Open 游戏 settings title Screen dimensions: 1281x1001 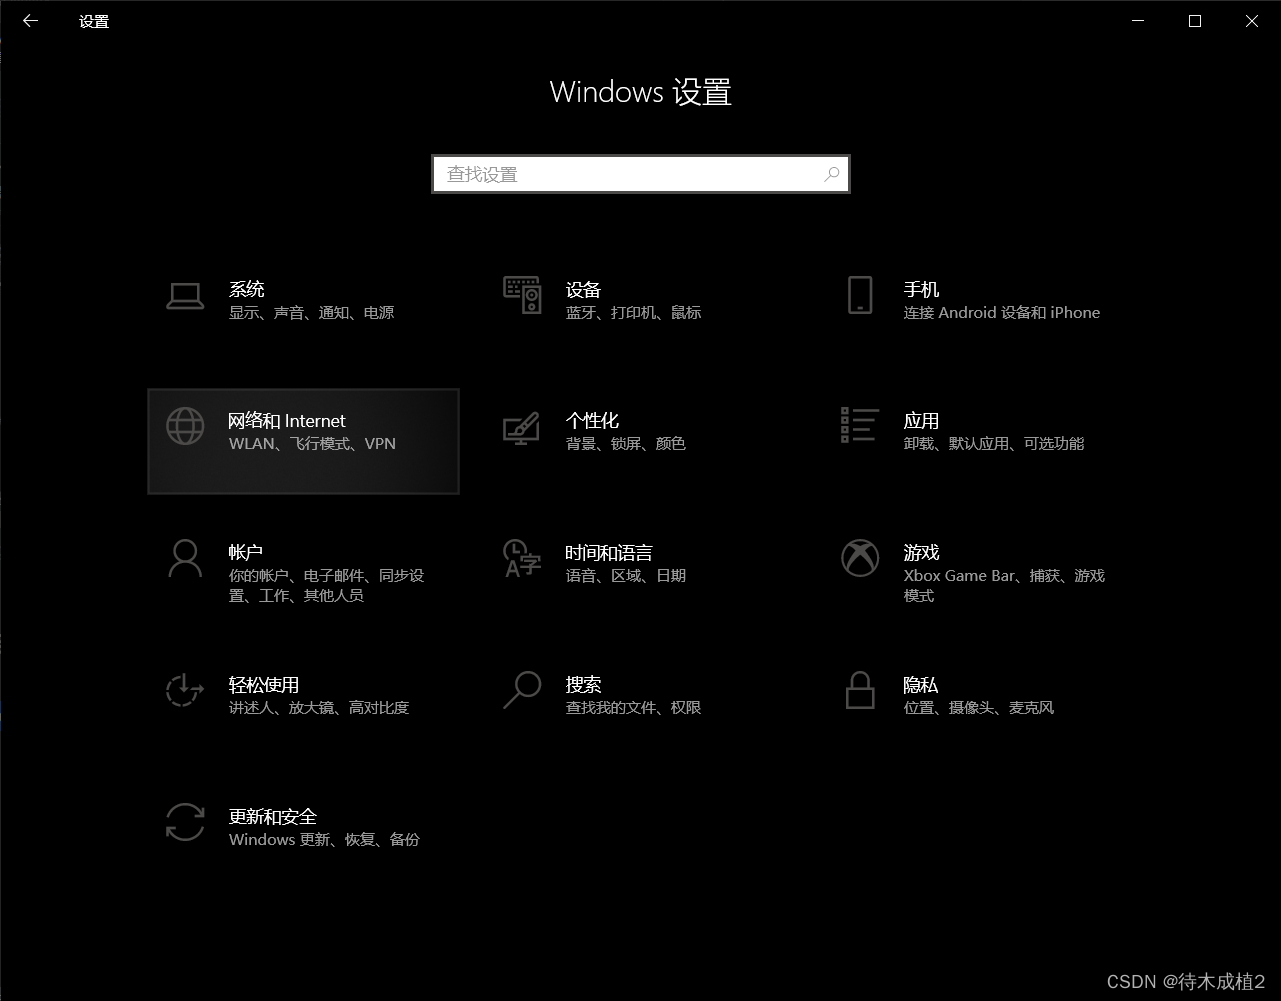point(921,552)
